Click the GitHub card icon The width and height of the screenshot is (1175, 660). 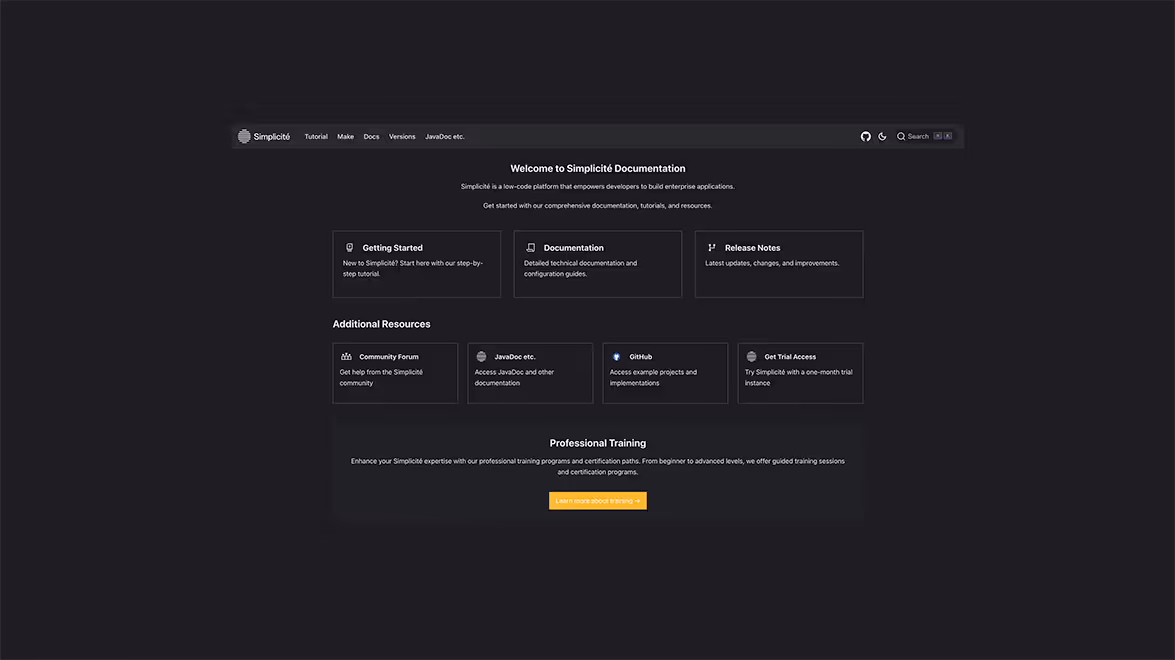[616, 357]
